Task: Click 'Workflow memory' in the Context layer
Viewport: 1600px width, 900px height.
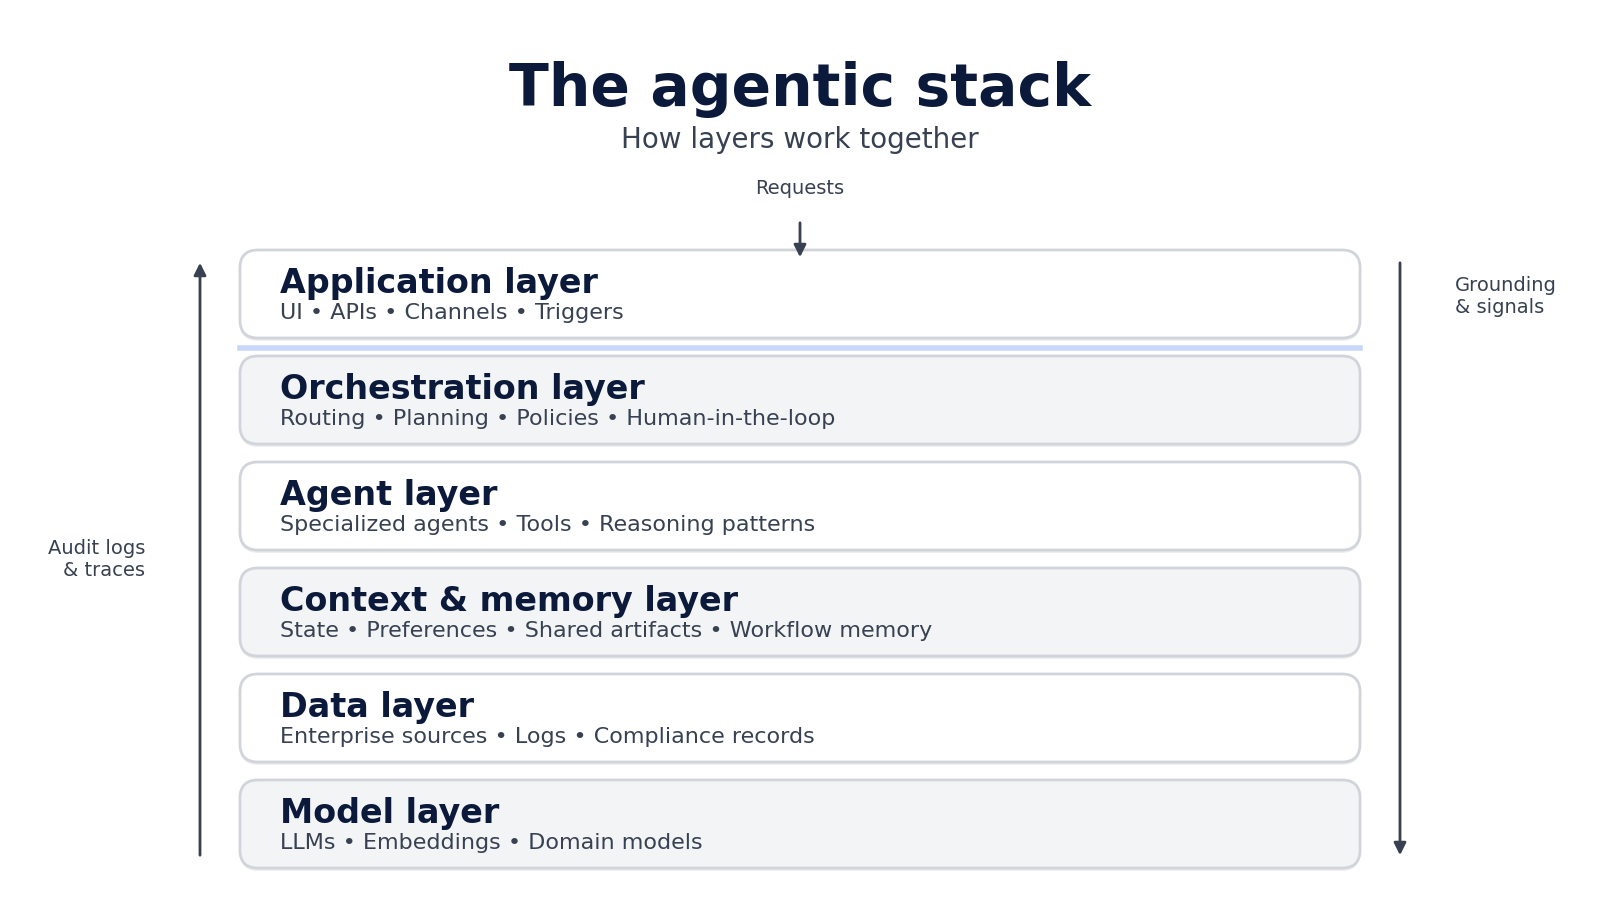Action: pyautogui.click(x=831, y=630)
